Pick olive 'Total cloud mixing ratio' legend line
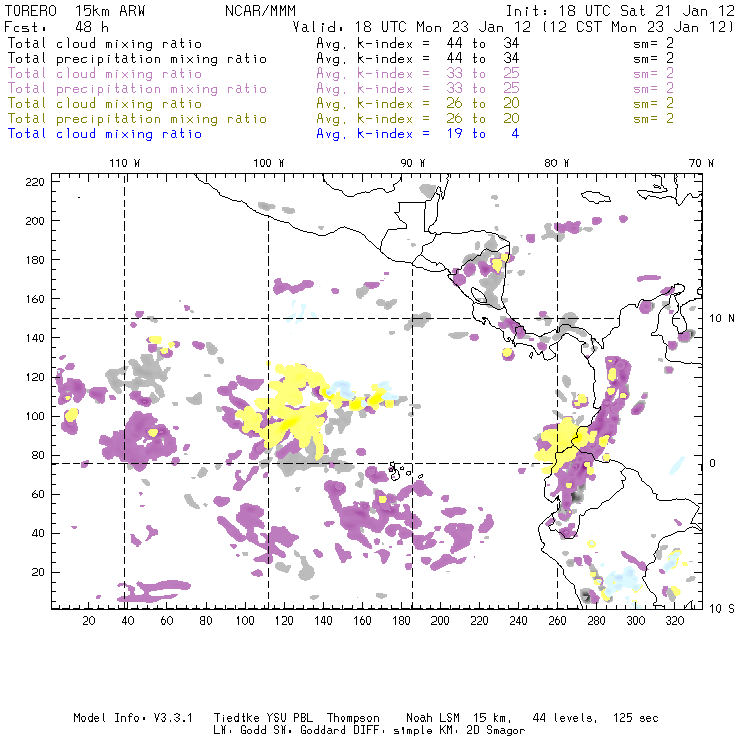 coord(105,103)
